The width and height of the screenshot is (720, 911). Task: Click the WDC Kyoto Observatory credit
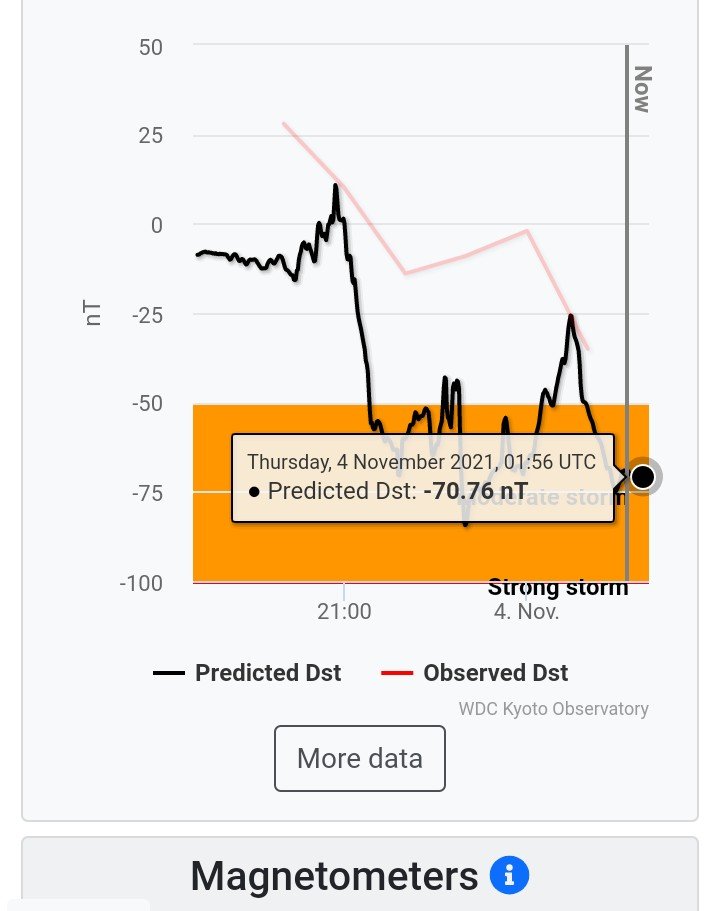pos(553,709)
